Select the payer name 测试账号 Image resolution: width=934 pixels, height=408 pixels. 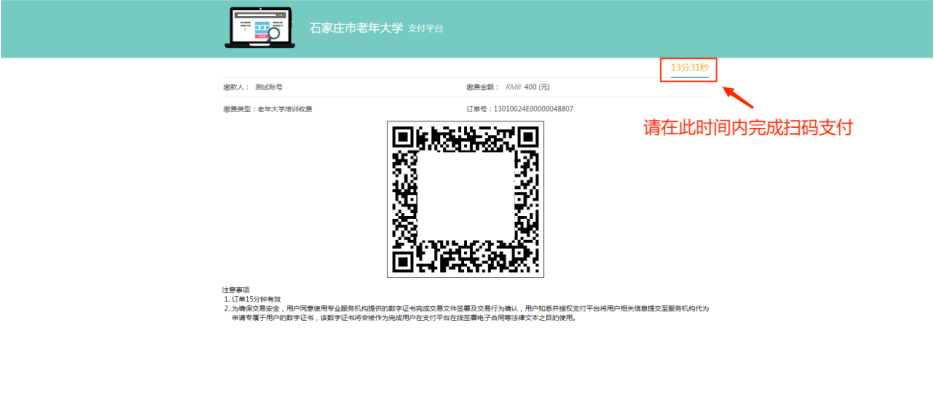[x=269, y=87]
